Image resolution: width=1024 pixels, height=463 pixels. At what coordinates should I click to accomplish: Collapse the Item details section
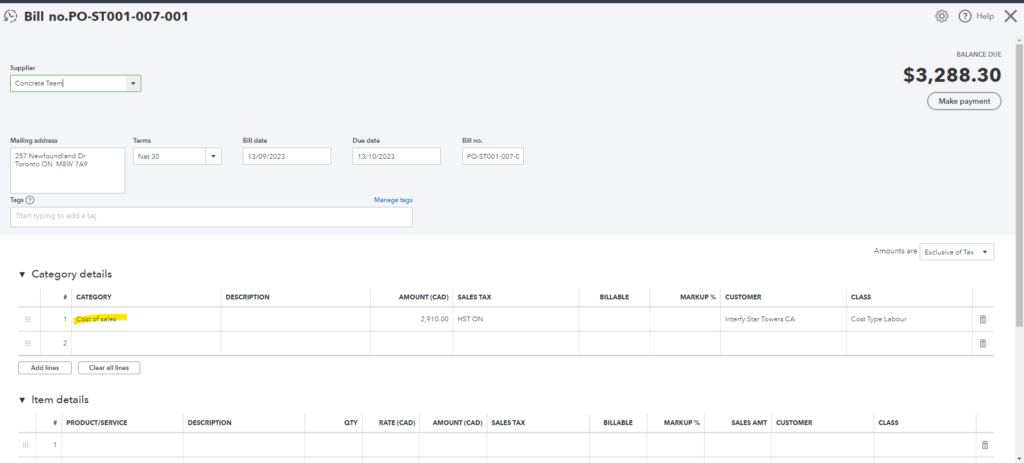click(x=23, y=400)
